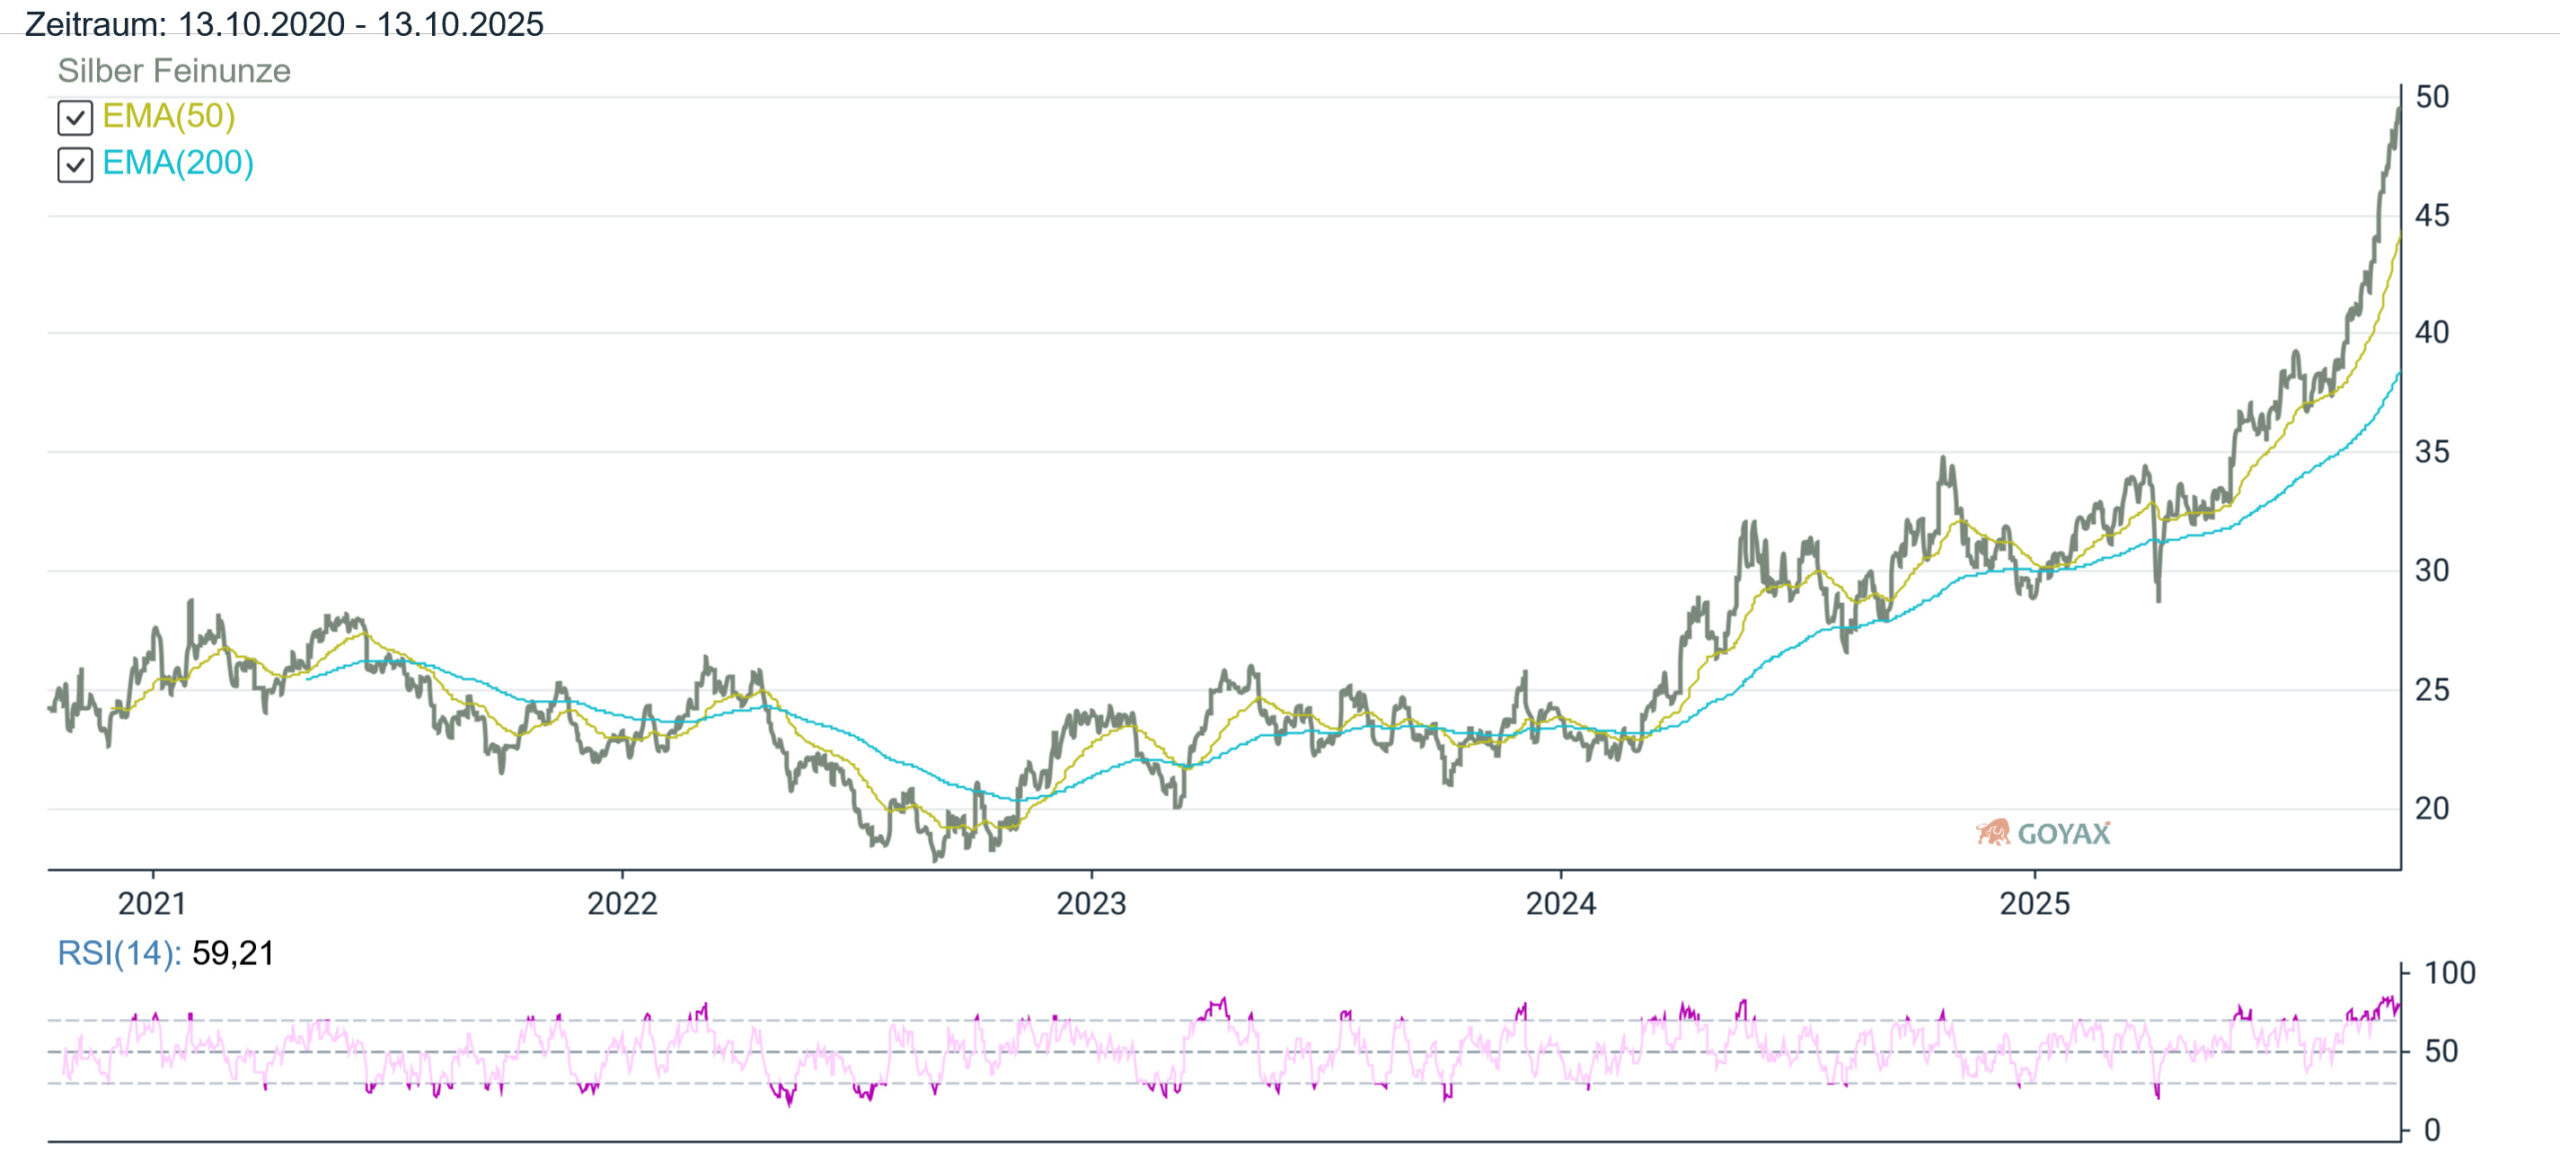Click the 50 price axis label
Viewport: 2560px width, 1152px height.
click(2432, 97)
